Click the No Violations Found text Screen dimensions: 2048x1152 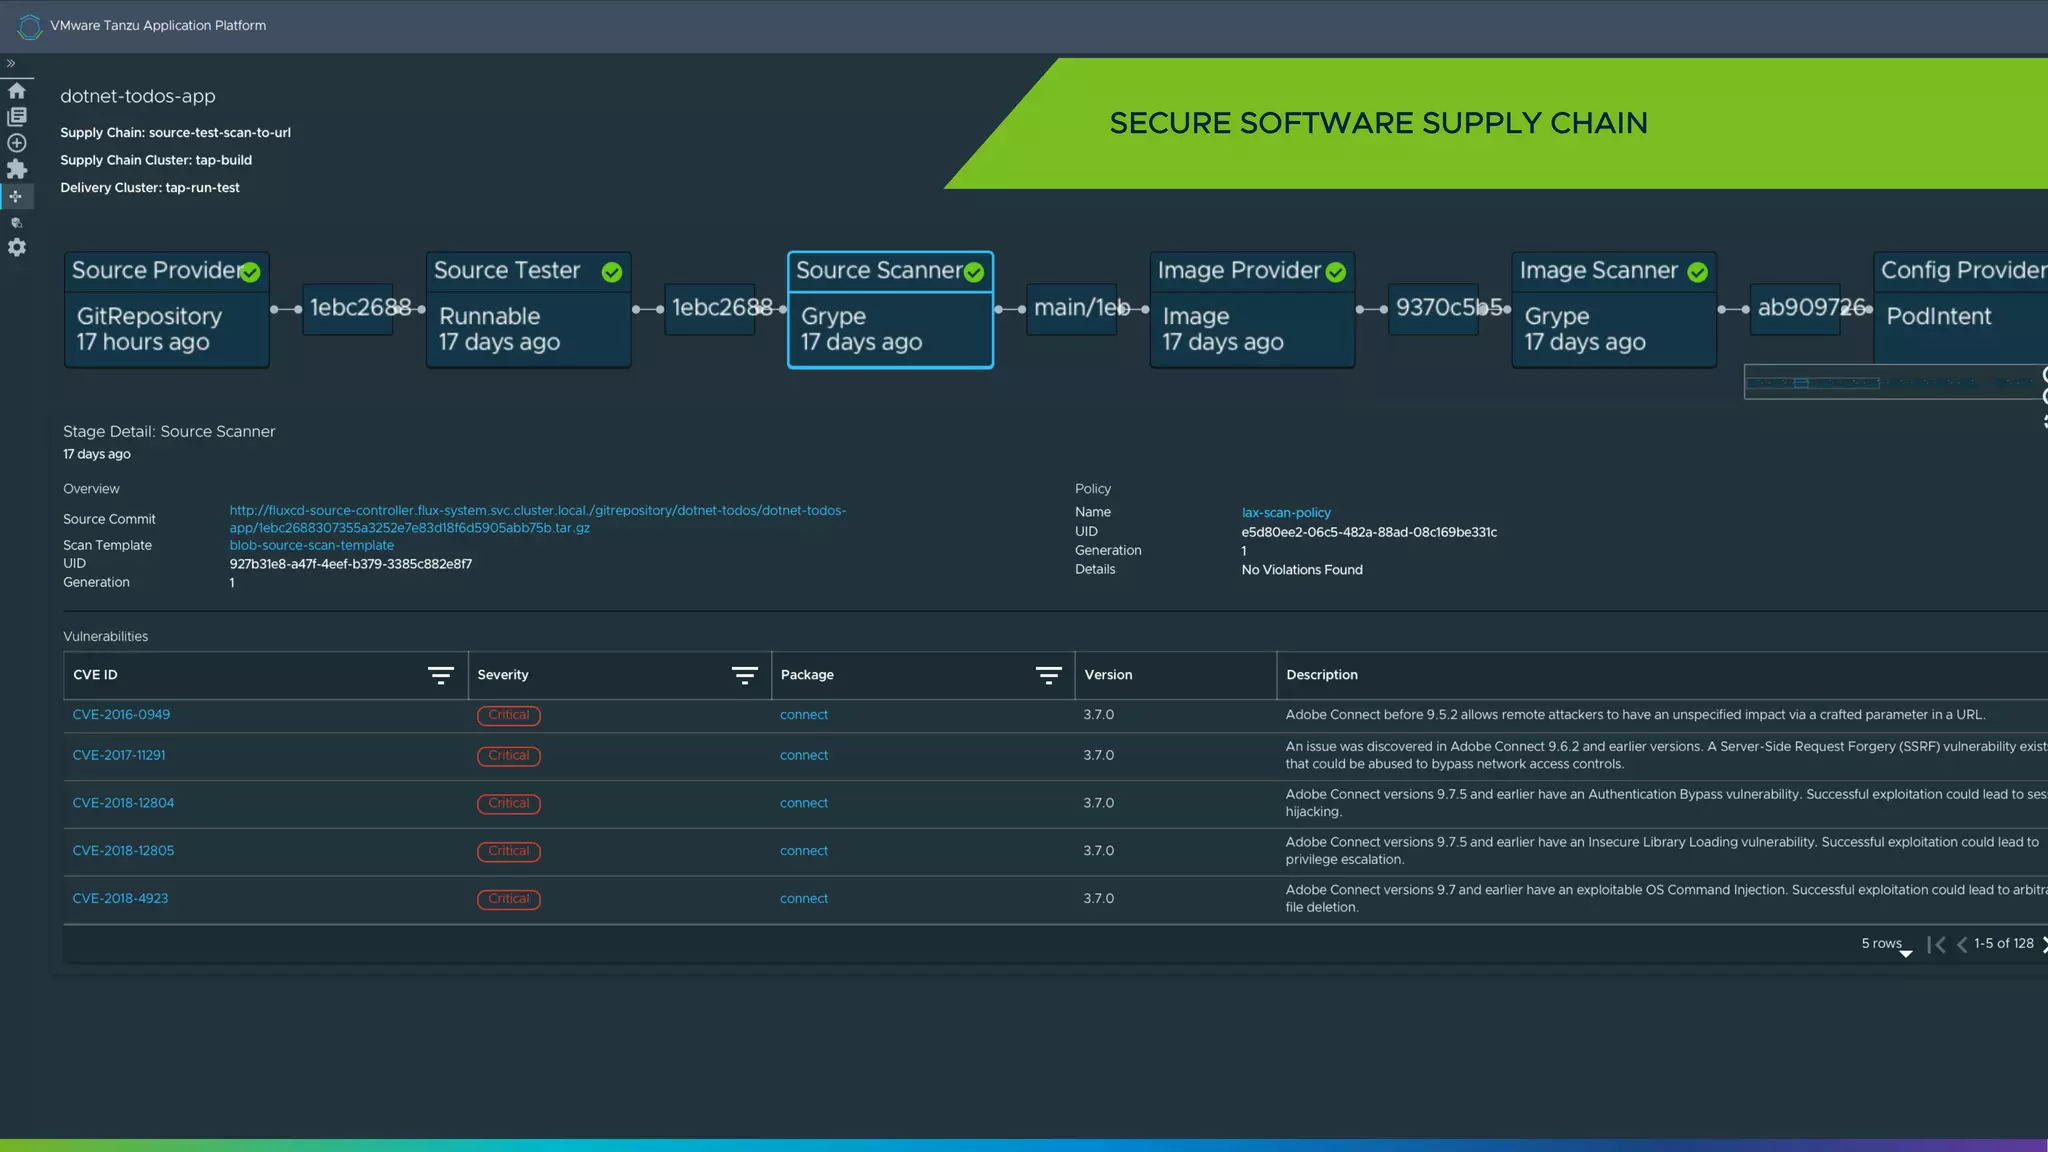point(1302,570)
